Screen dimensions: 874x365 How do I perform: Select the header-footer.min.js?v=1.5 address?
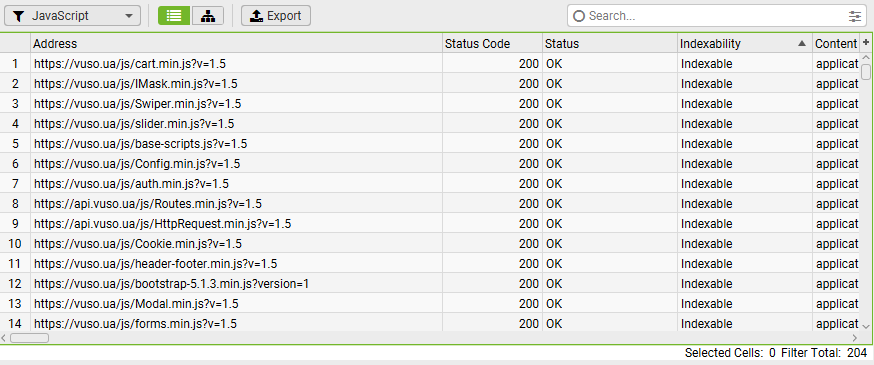(156, 264)
